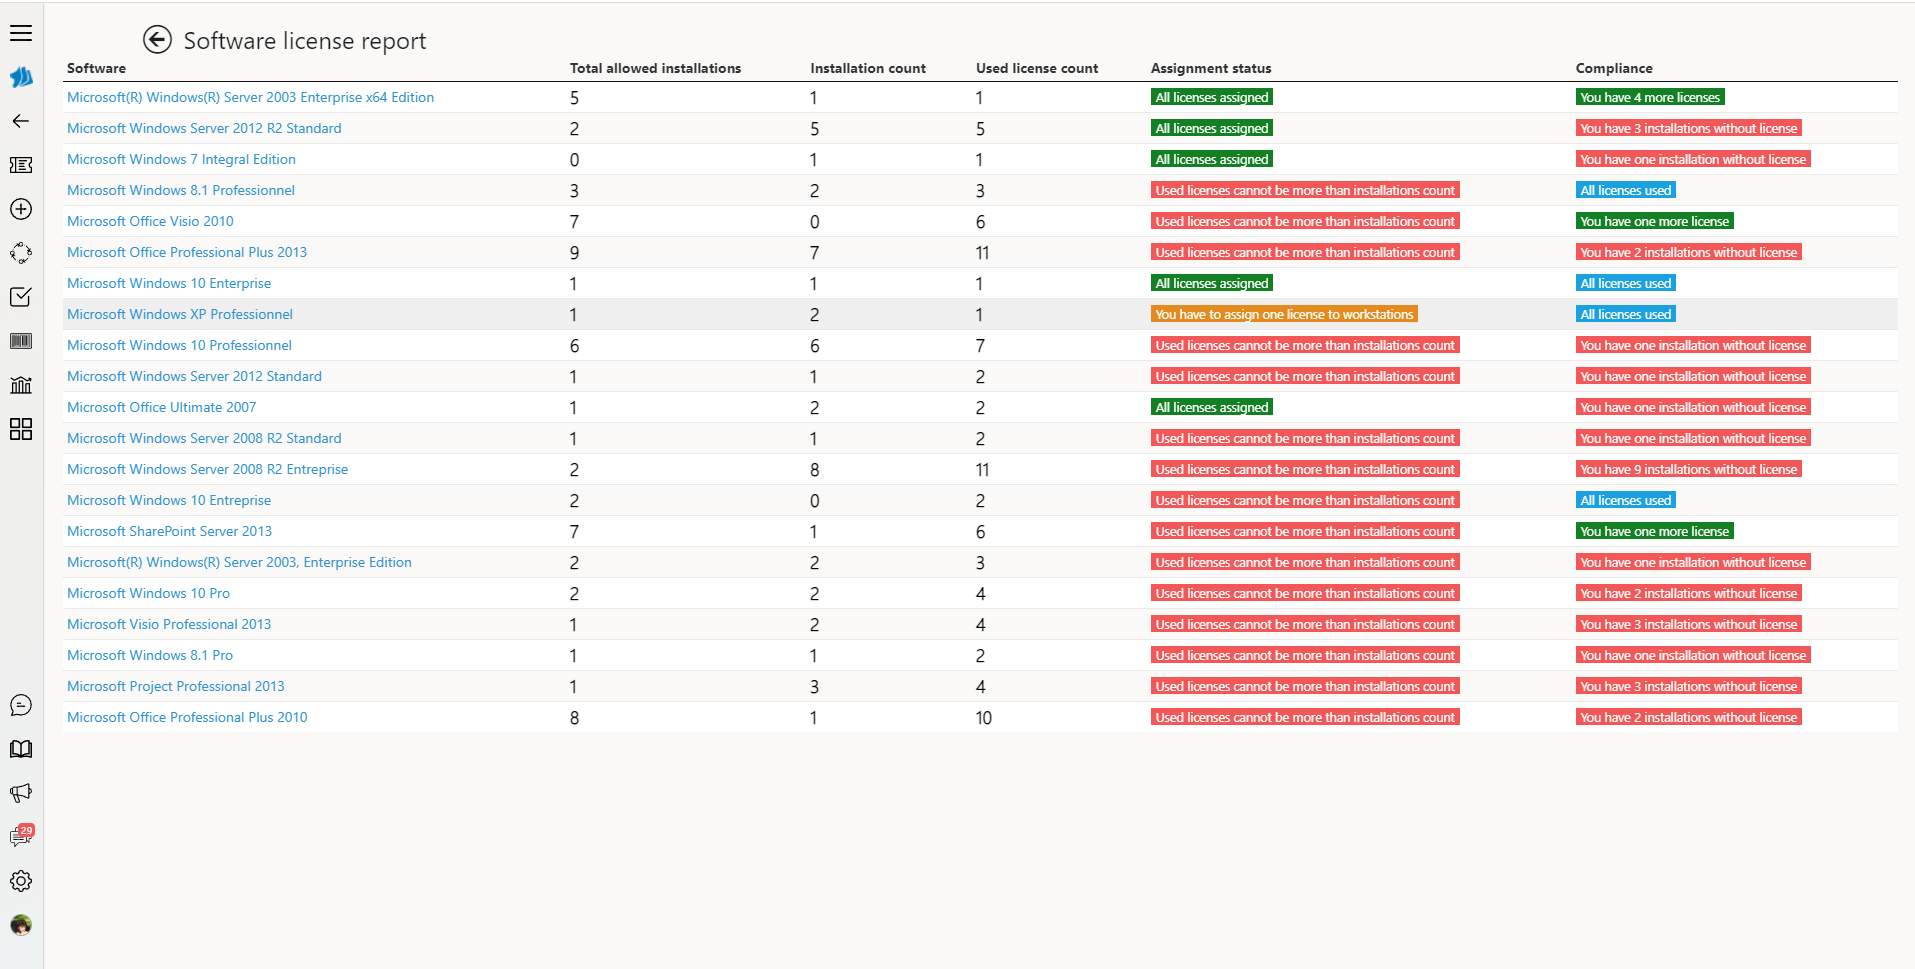Click 'You have one more license' in SharePoint row
1915x969 pixels.
[x=1654, y=531]
